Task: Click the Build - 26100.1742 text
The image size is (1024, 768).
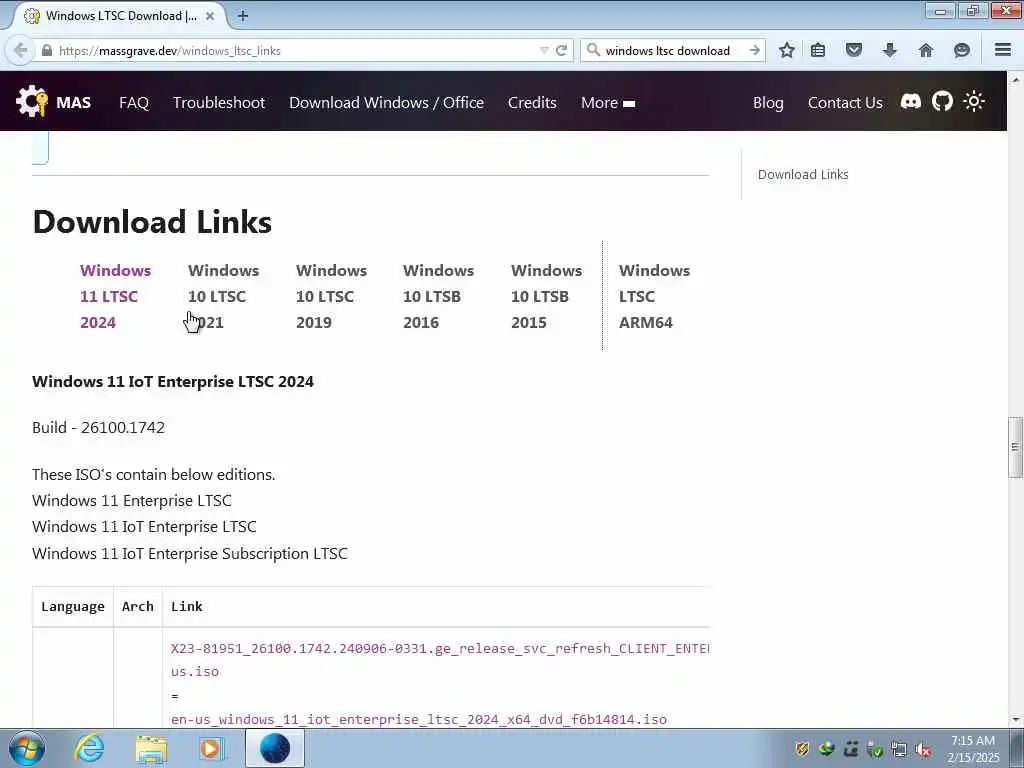Action: tap(99, 427)
